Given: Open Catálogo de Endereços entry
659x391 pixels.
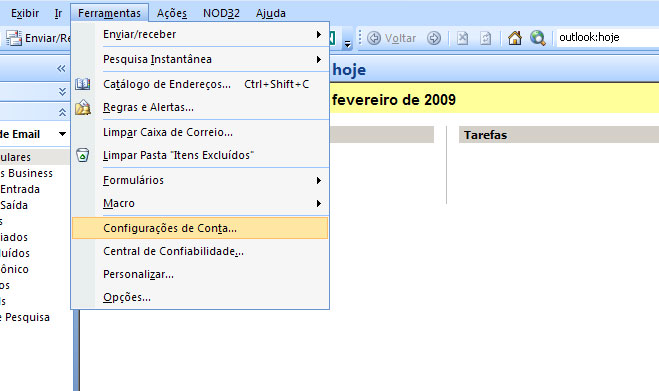Looking at the screenshot, I should (200, 84).
